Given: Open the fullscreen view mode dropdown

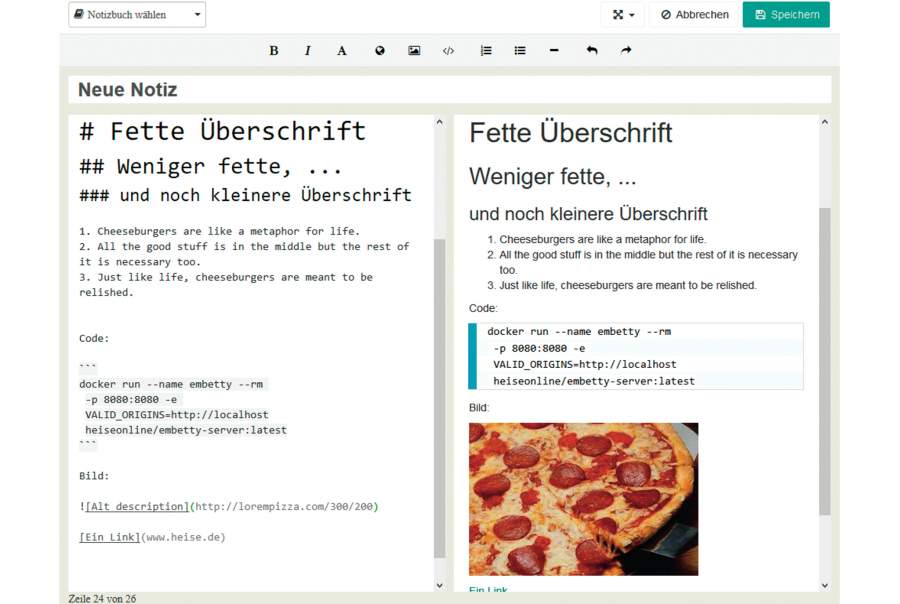Looking at the screenshot, I should pyautogui.click(x=623, y=14).
